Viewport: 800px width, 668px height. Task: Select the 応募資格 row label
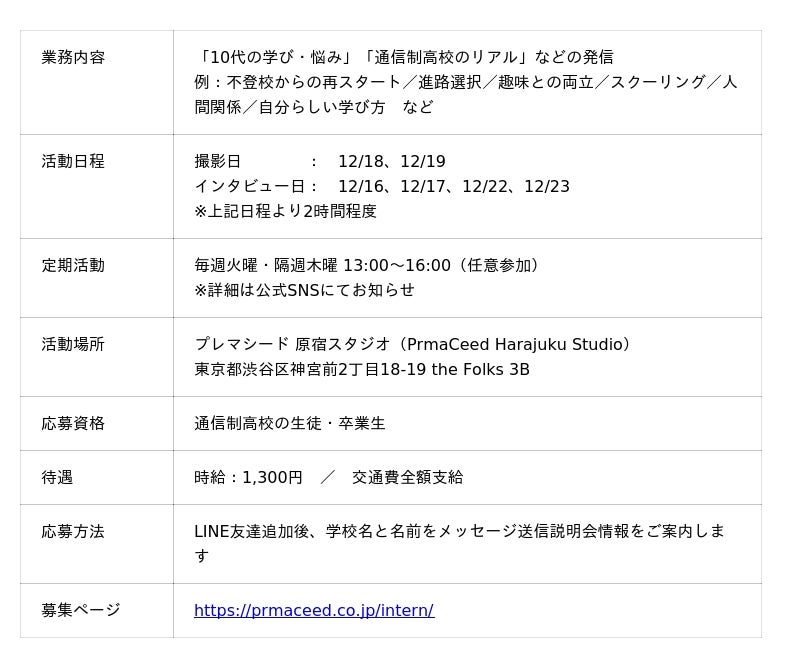coord(73,423)
